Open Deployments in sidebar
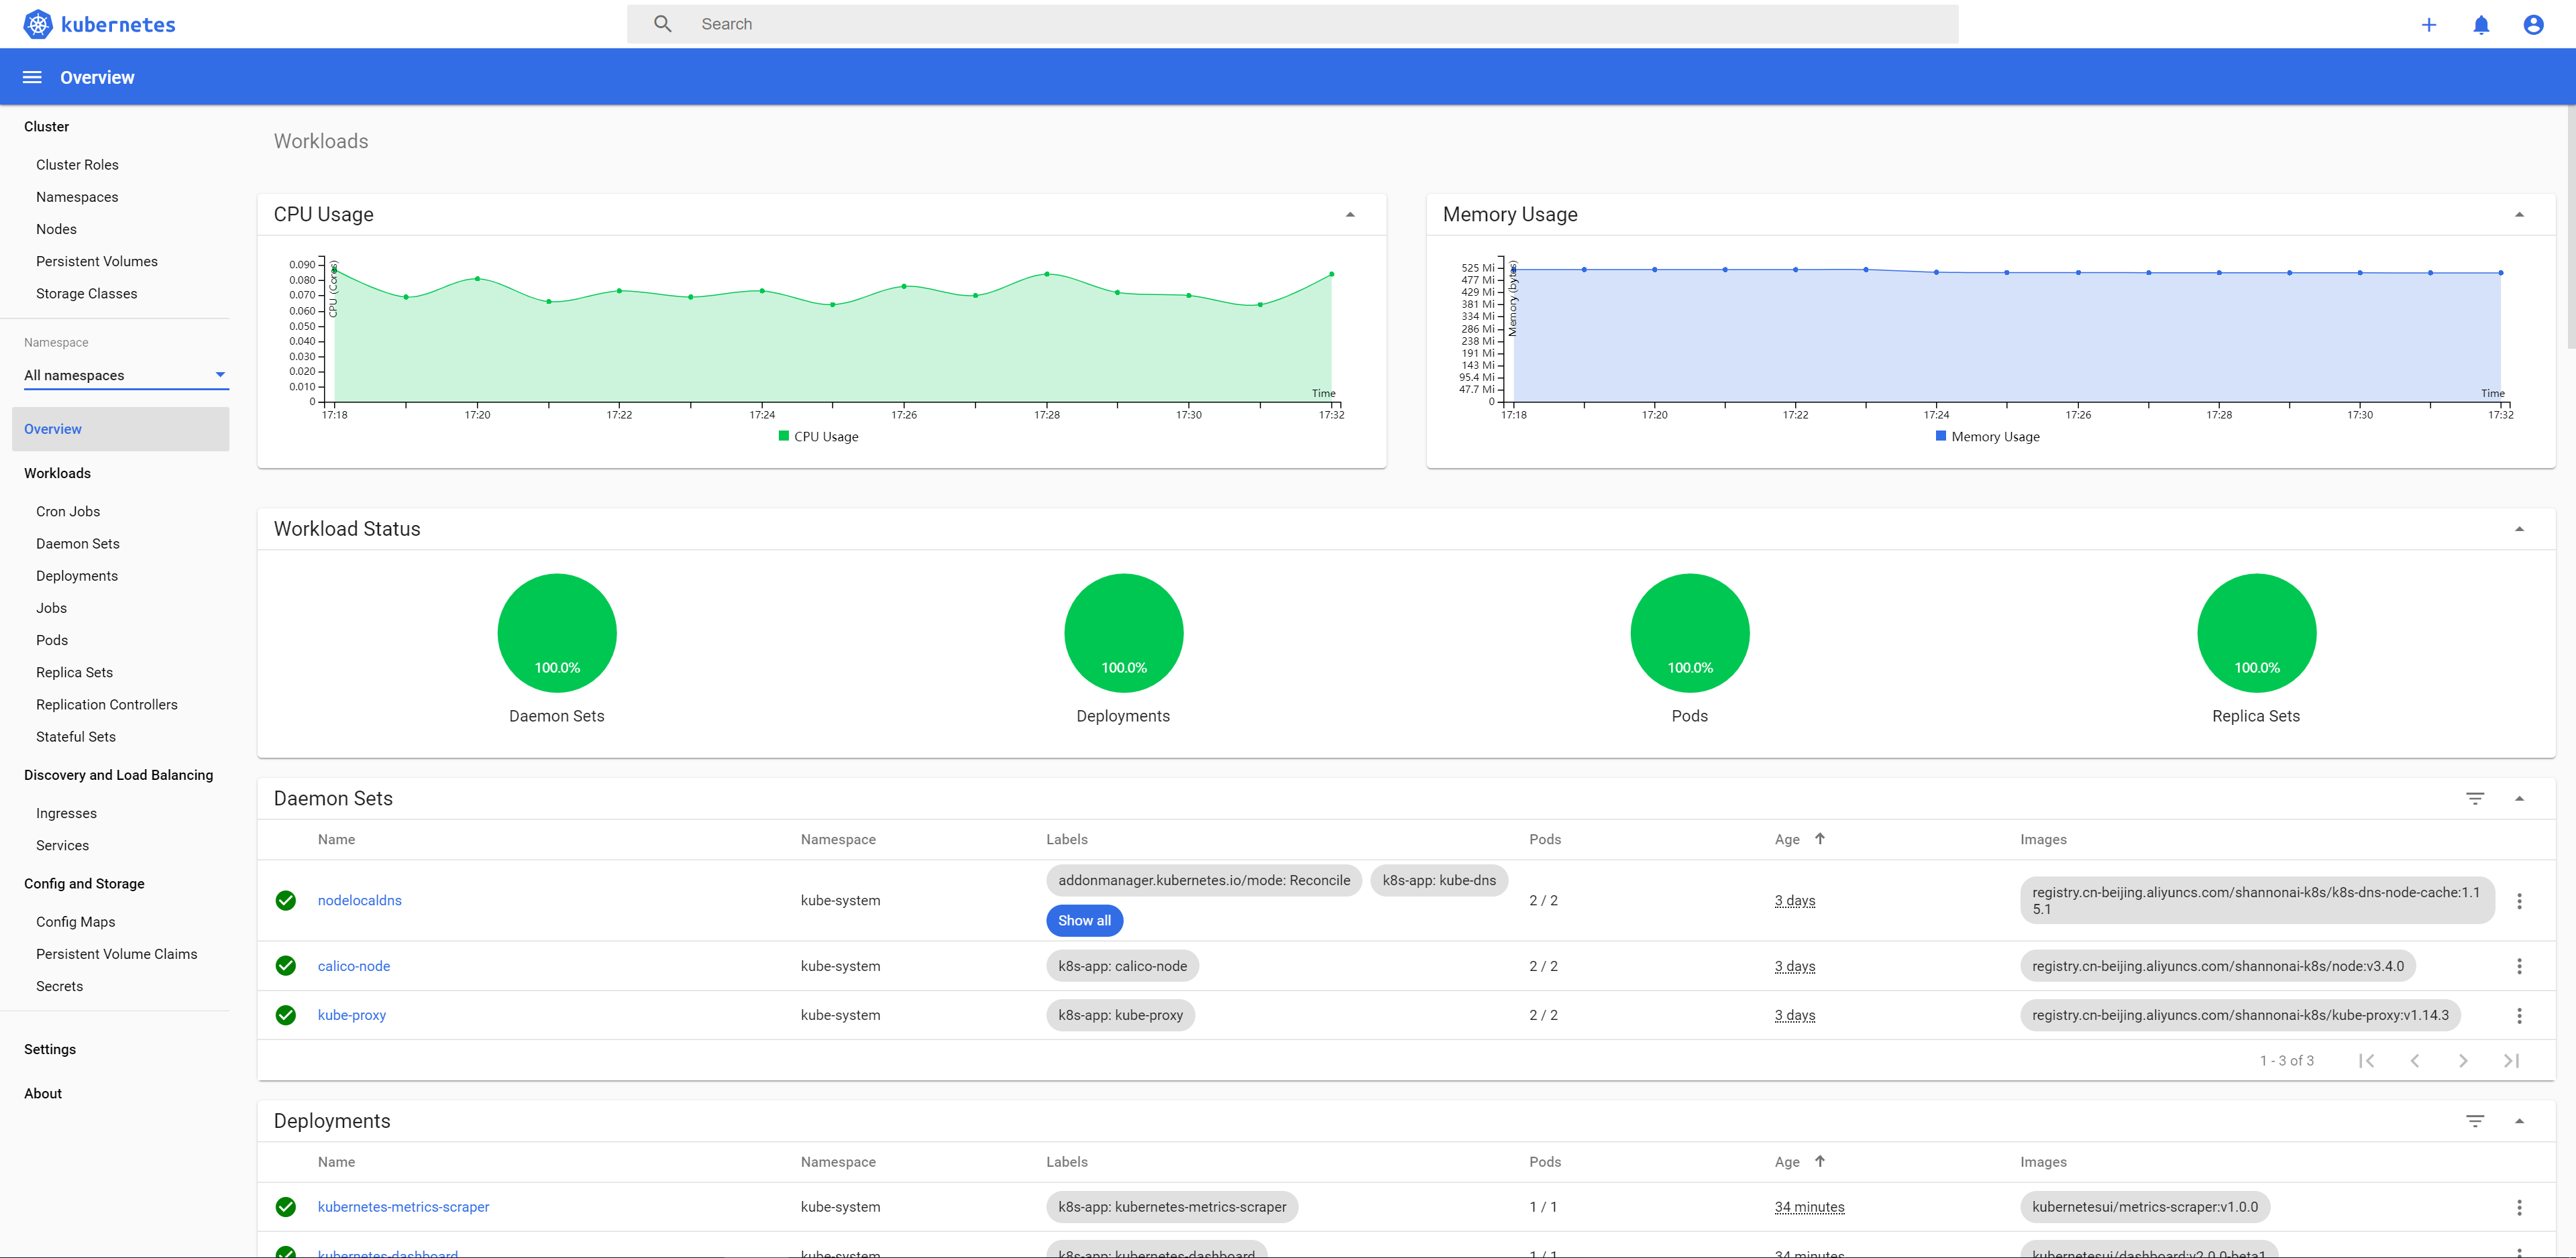This screenshot has width=2576, height=1258. pyautogui.click(x=77, y=576)
